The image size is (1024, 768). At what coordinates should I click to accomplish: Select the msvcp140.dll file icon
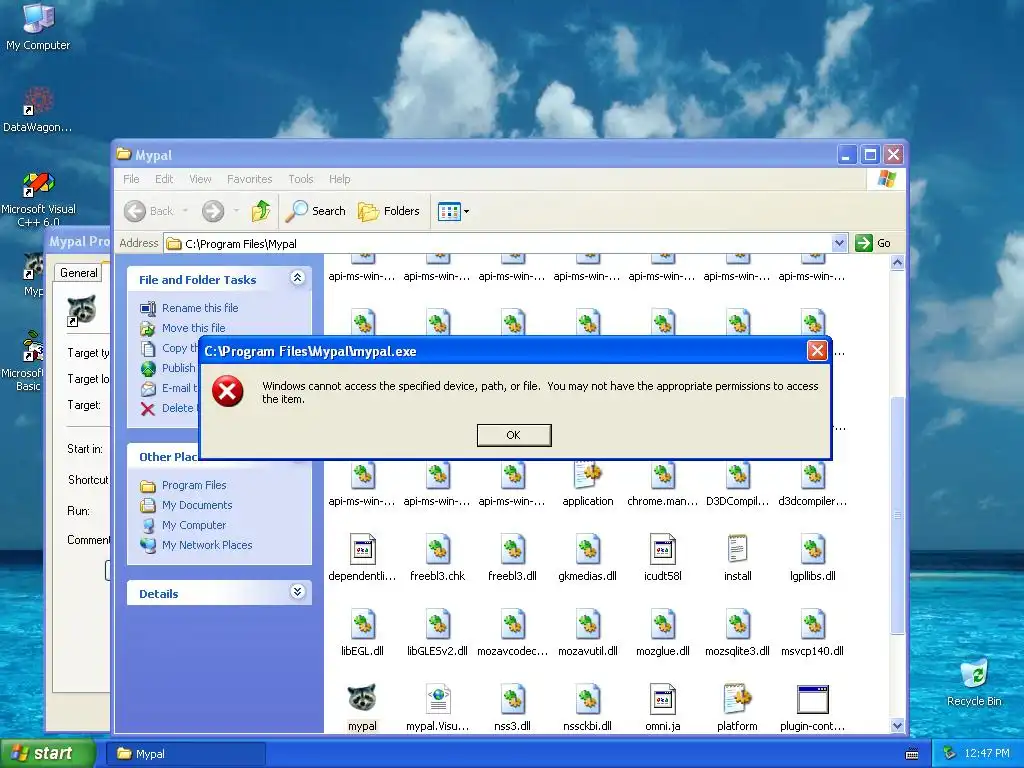click(x=812, y=624)
